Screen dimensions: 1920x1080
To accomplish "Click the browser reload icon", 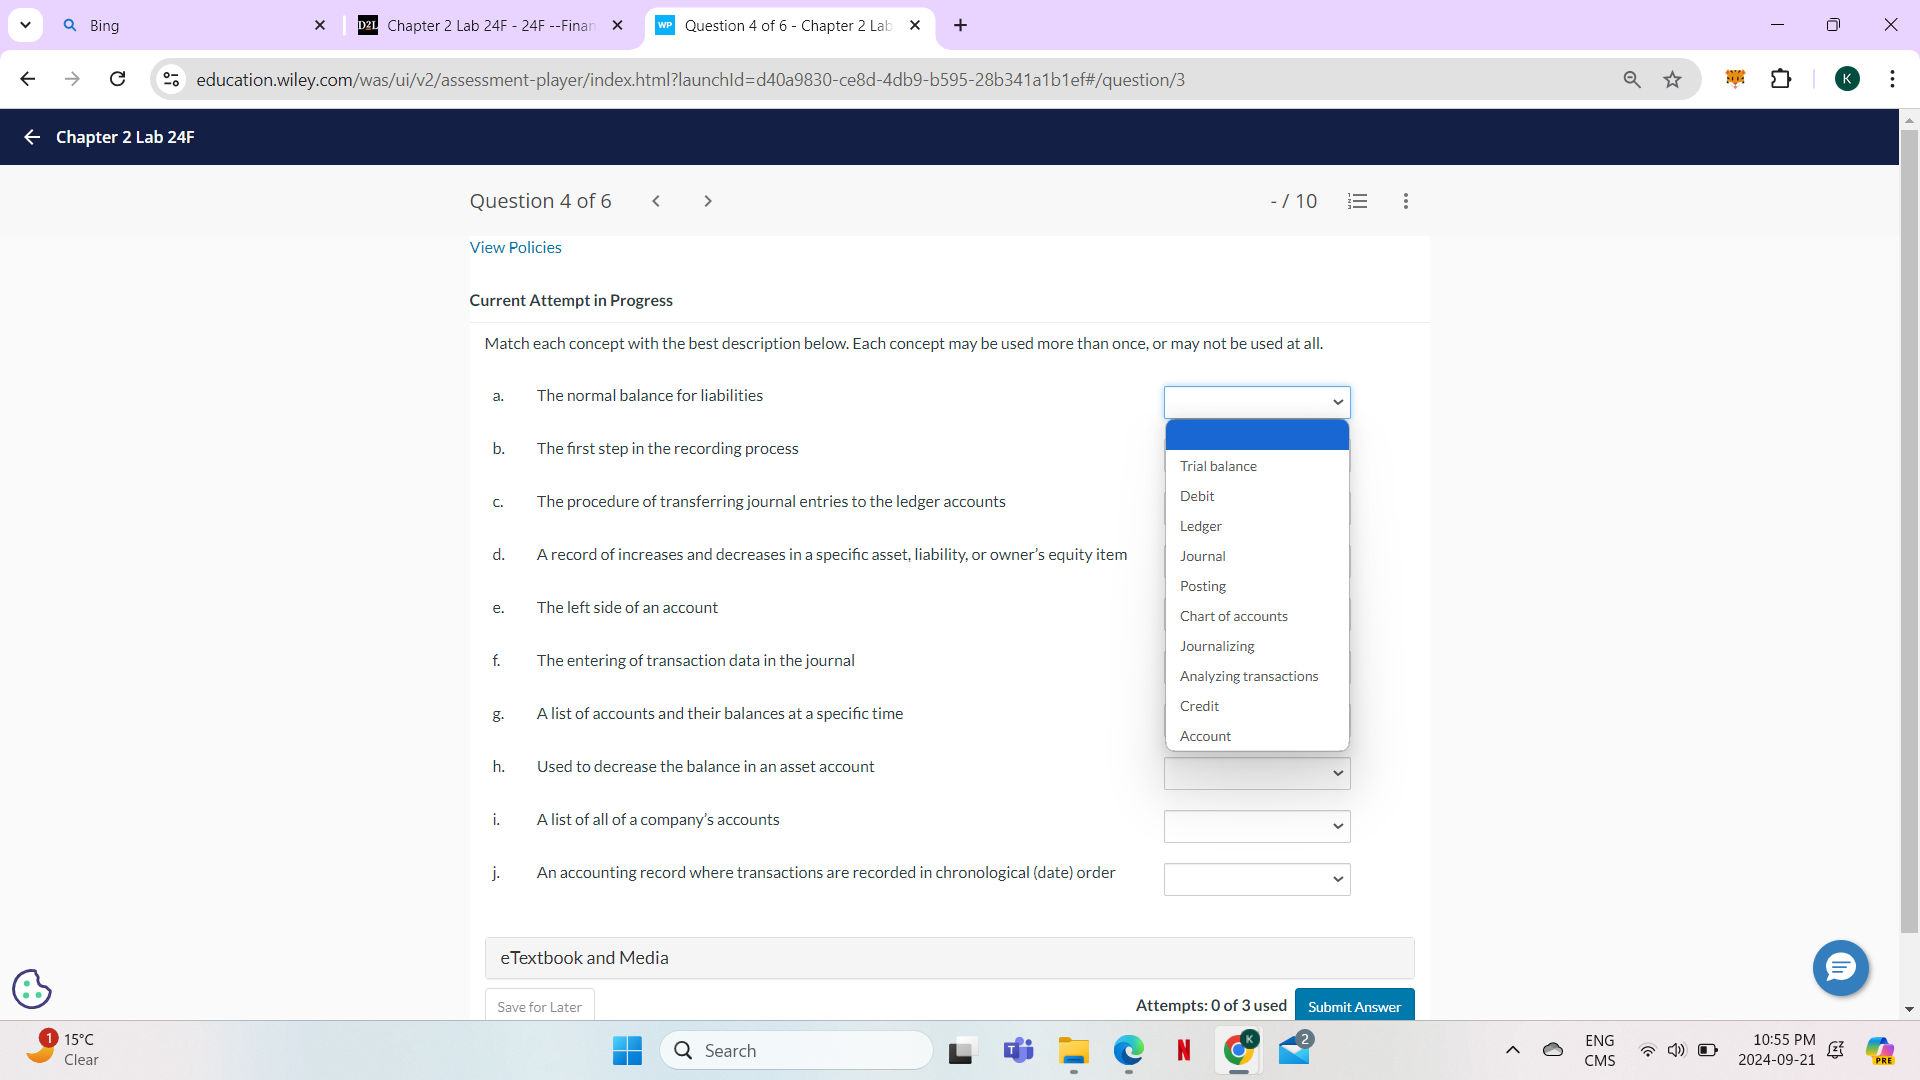I will click(117, 79).
